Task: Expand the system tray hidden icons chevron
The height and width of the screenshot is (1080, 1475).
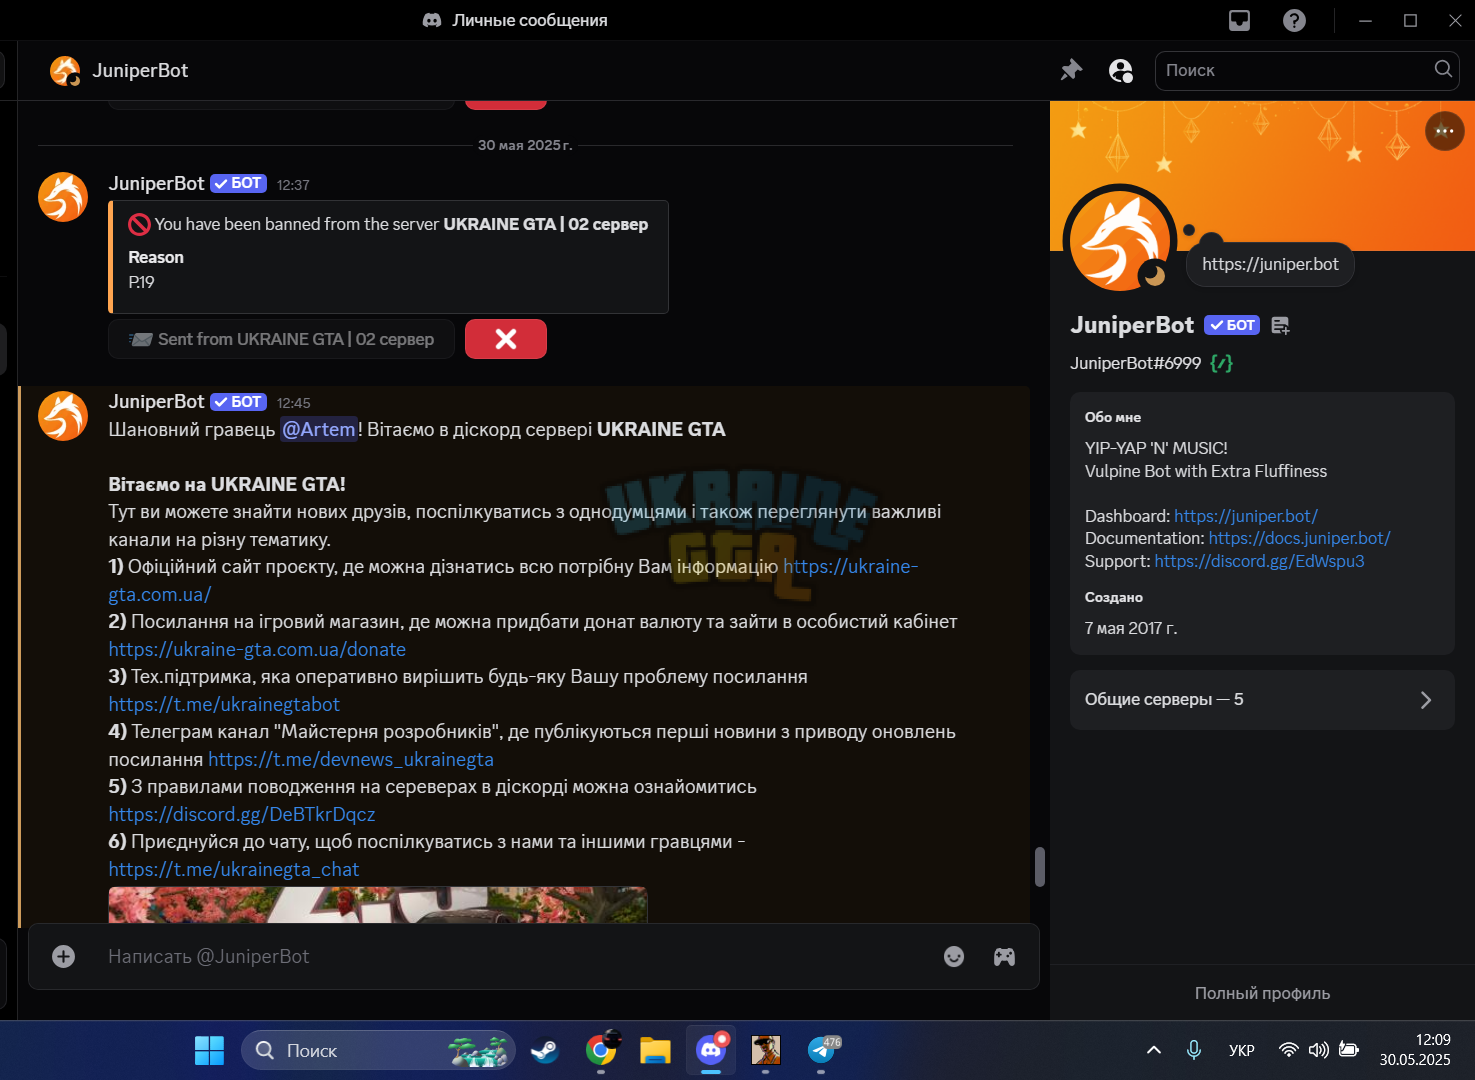Action: tap(1153, 1050)
